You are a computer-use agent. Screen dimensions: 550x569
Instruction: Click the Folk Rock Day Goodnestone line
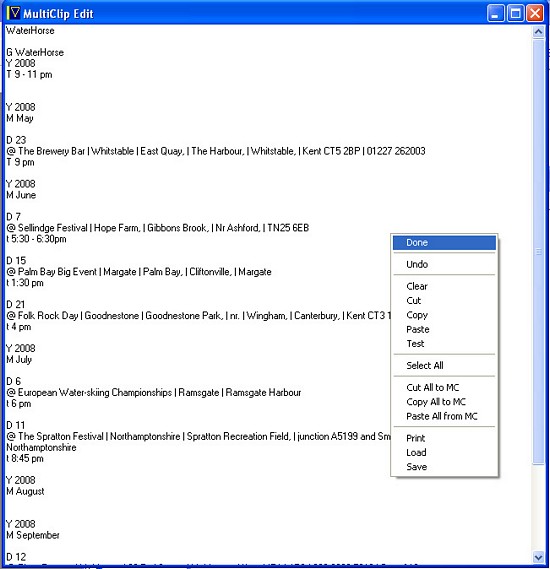point(198,316)
